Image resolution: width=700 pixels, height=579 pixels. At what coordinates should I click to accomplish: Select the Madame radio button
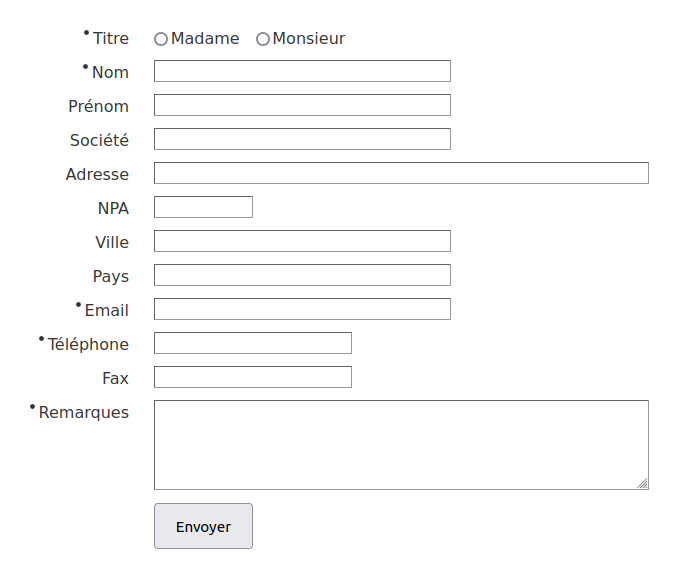161,39
